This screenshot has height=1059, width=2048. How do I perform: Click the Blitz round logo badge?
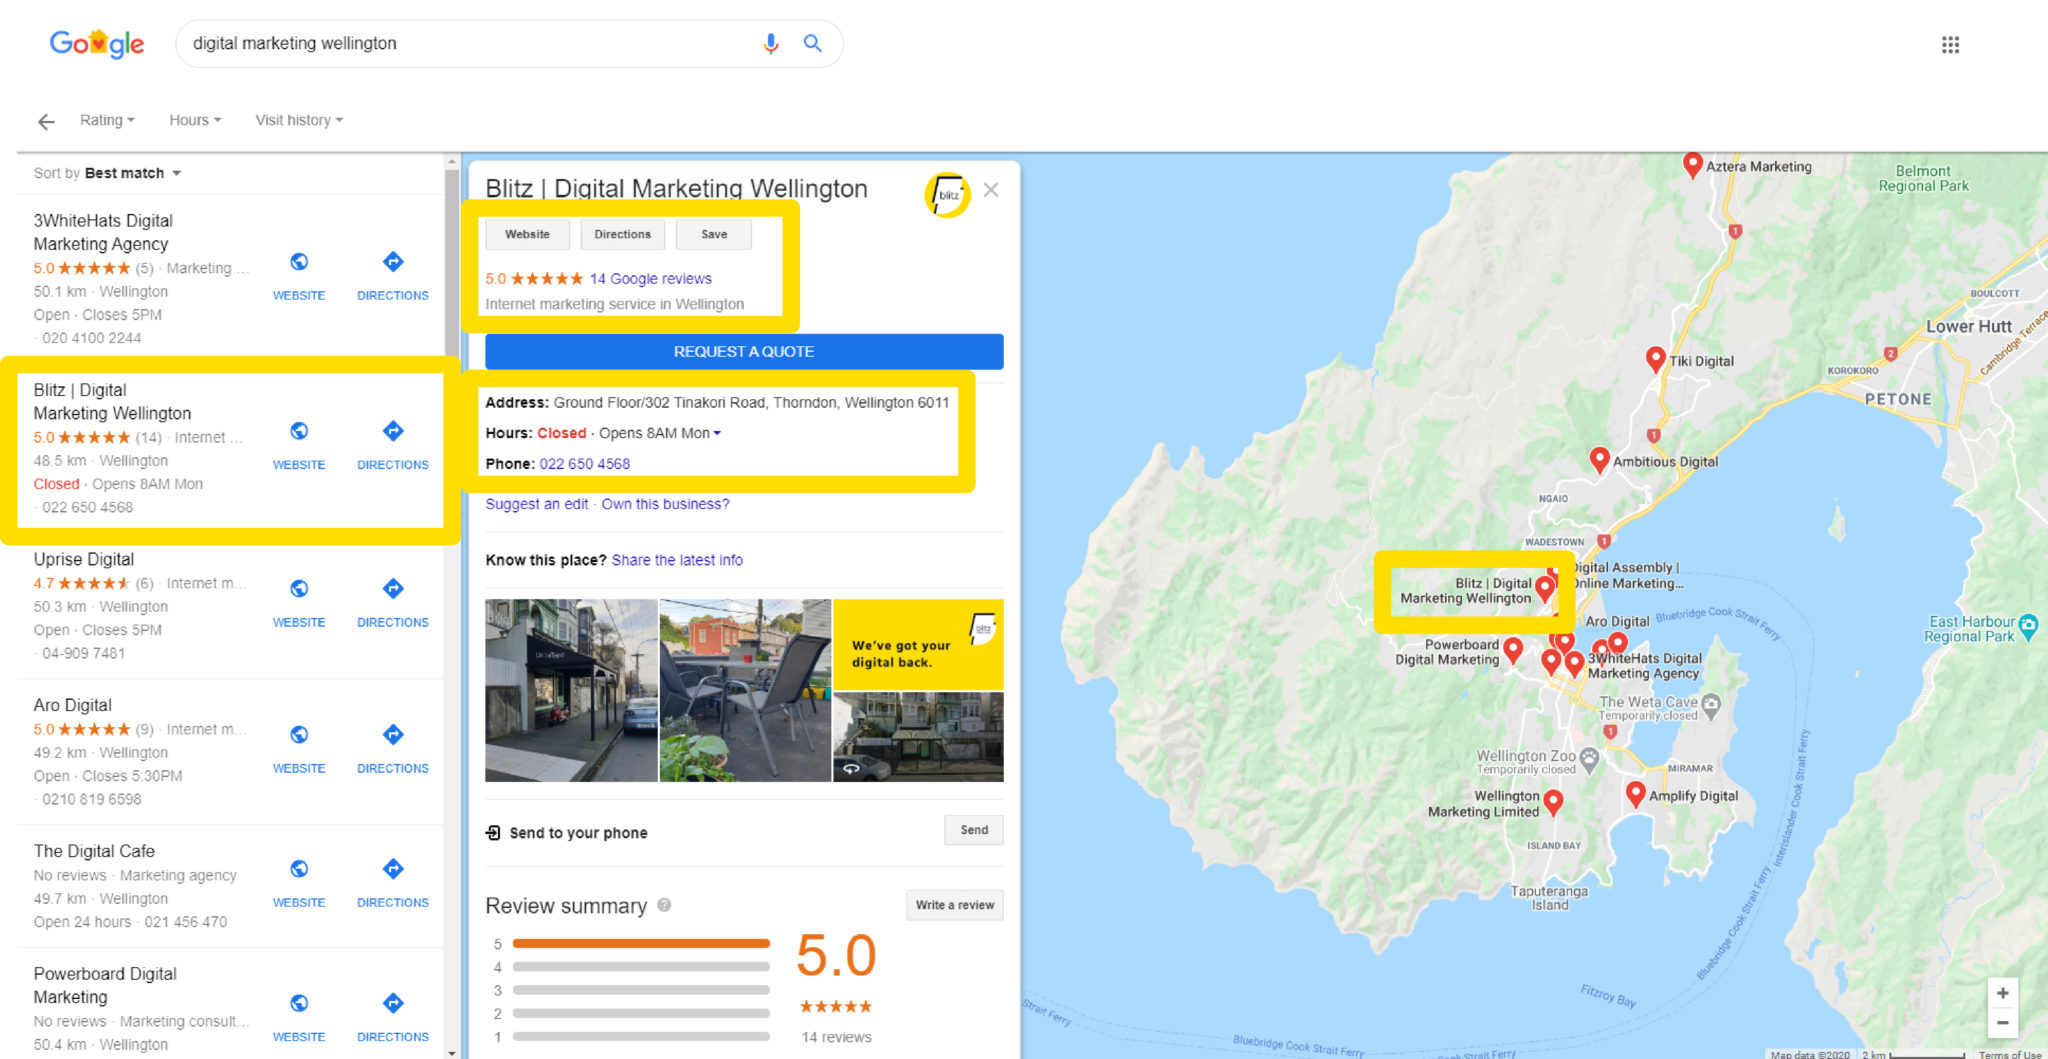(x=947, y=195)
